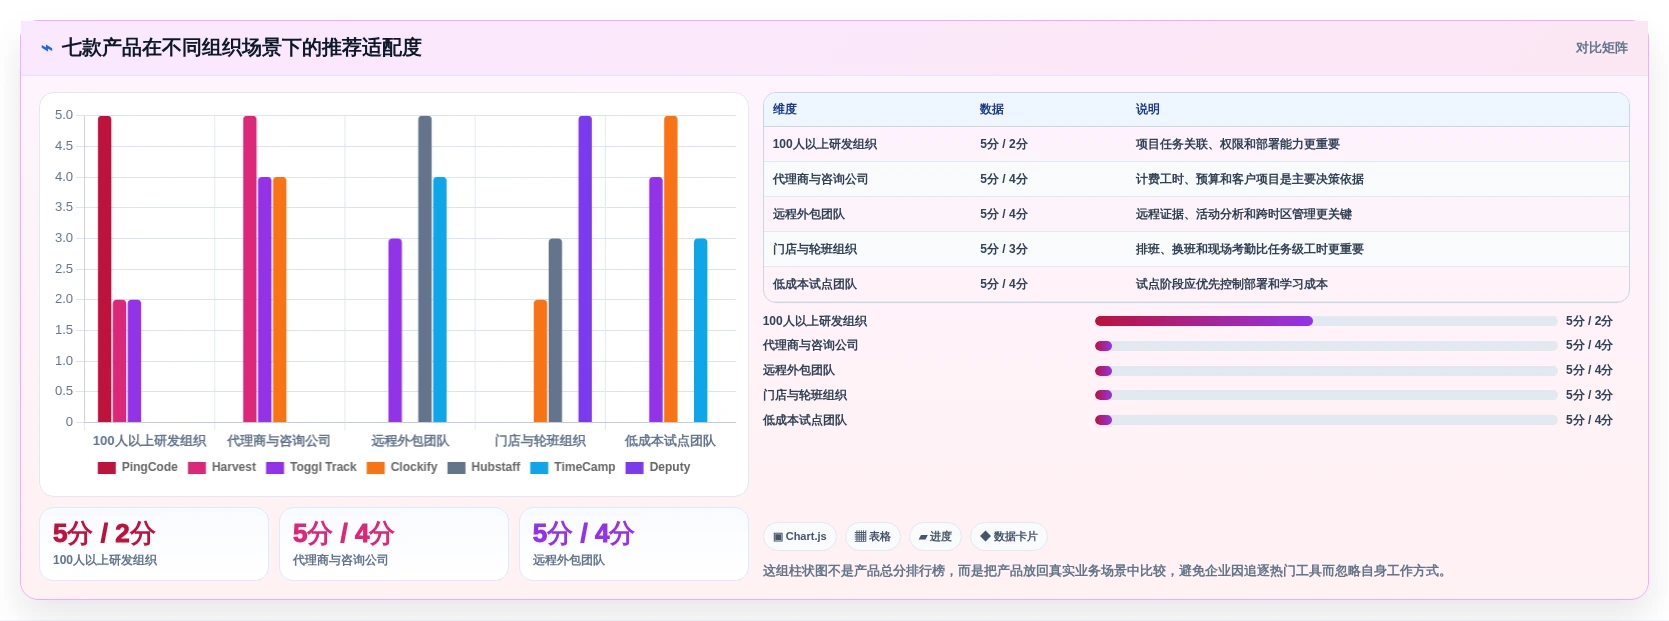Click description 排班、换班和现场考勤比任务级工时更重要
1669x621 pixels.
[x=1249, y=250]
